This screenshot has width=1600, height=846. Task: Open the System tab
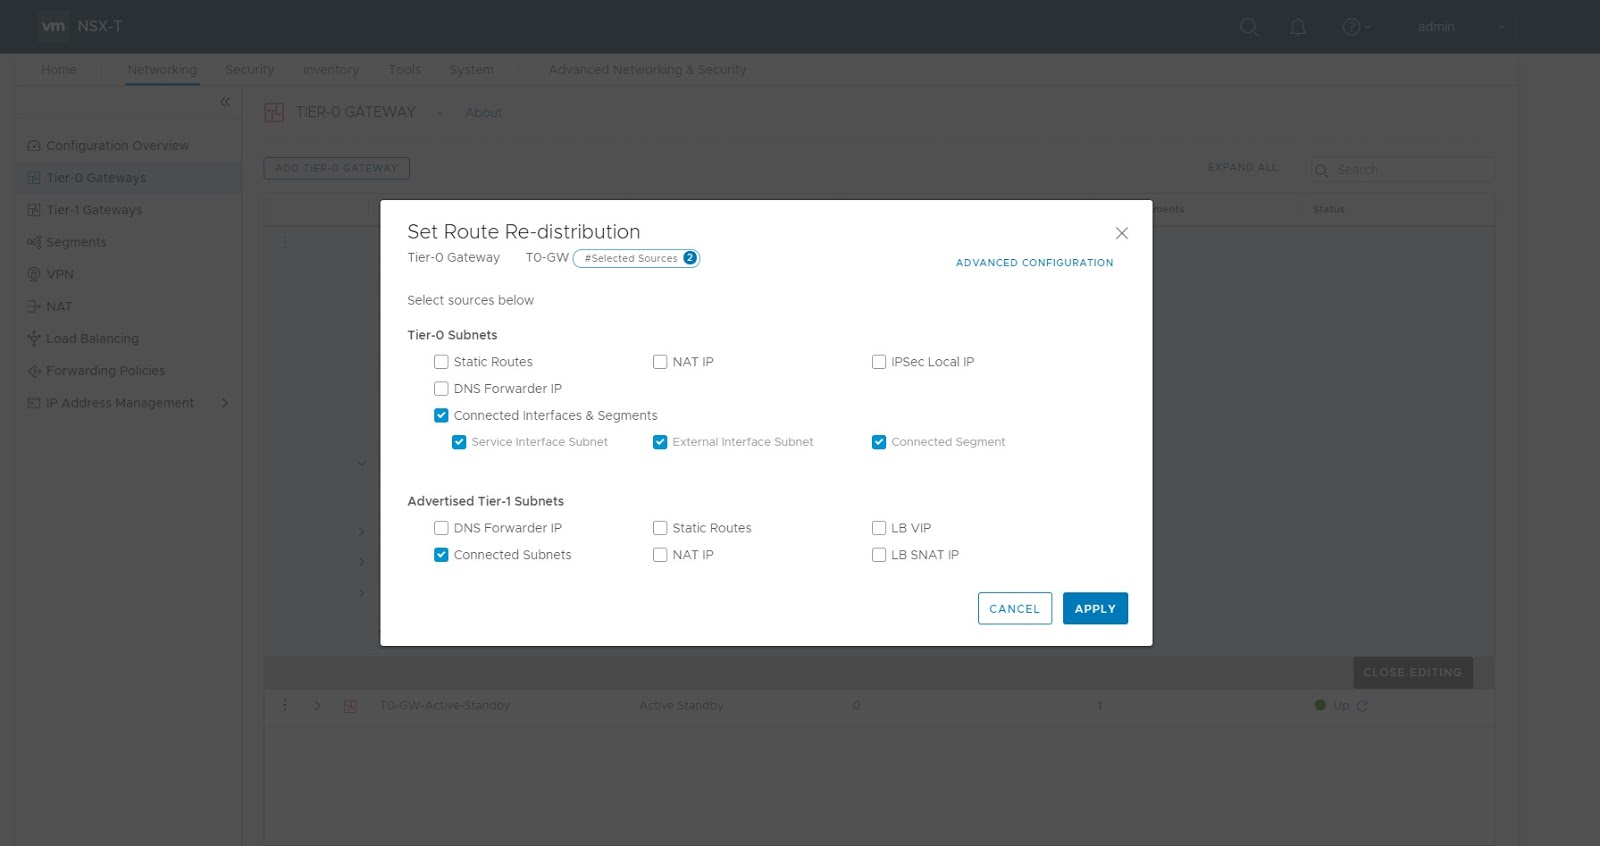(x=471, y=70)
